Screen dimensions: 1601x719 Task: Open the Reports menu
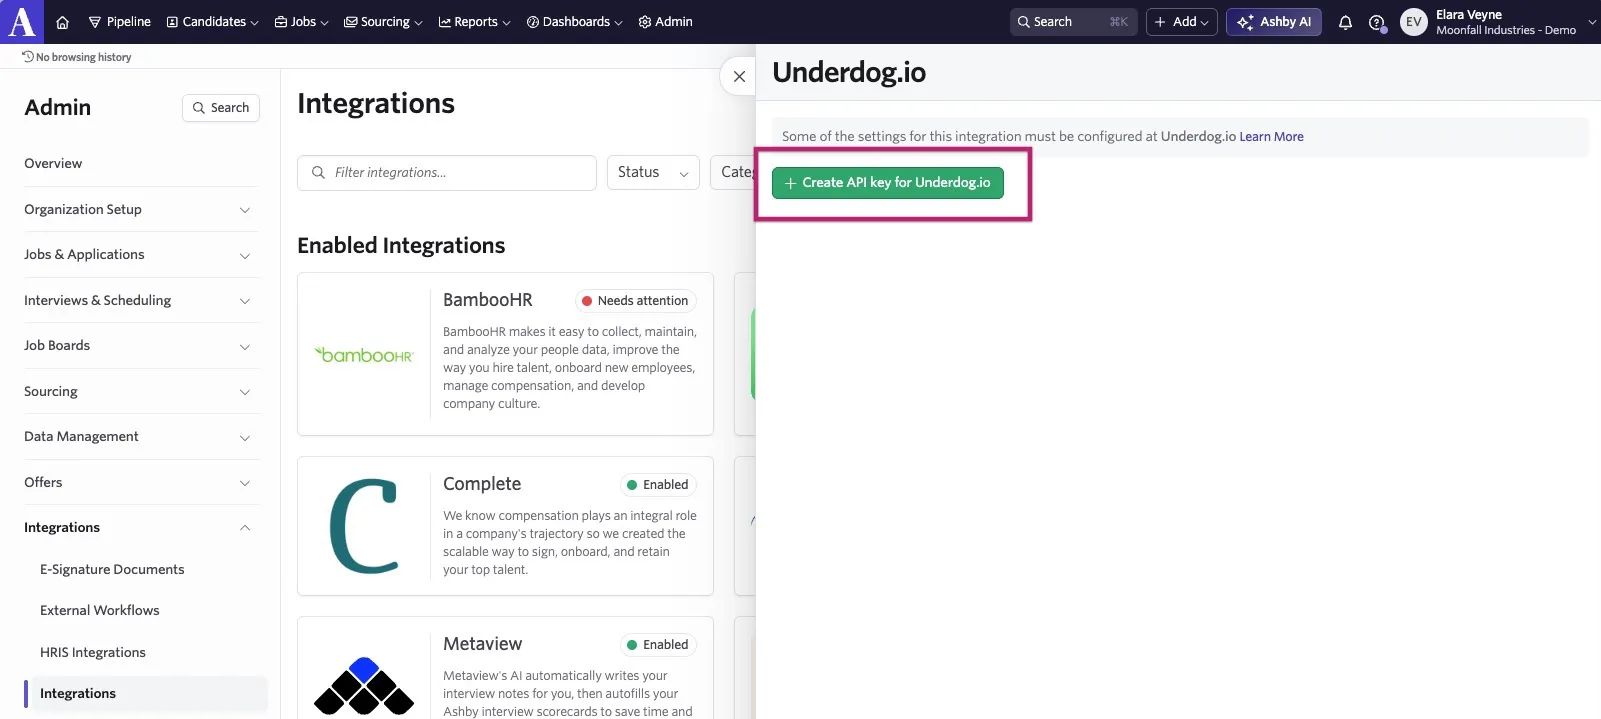[x=474, y=22]
